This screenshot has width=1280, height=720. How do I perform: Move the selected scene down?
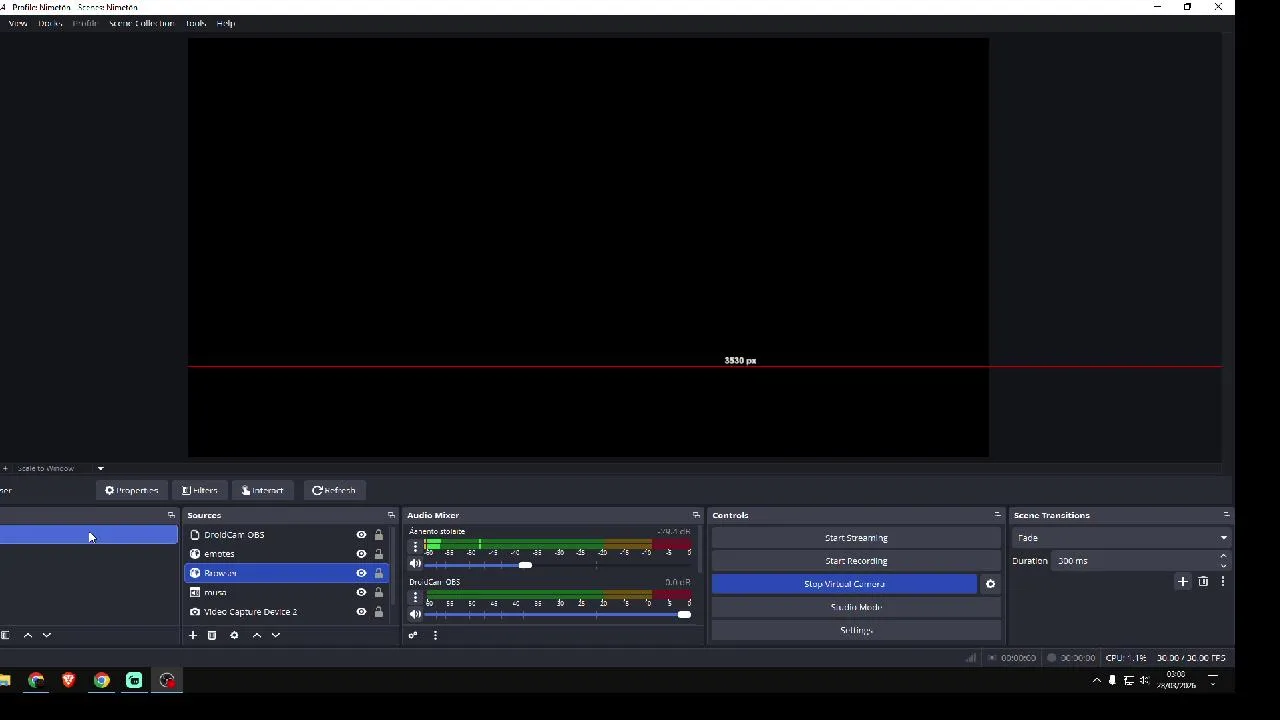[x=46, y=635]
